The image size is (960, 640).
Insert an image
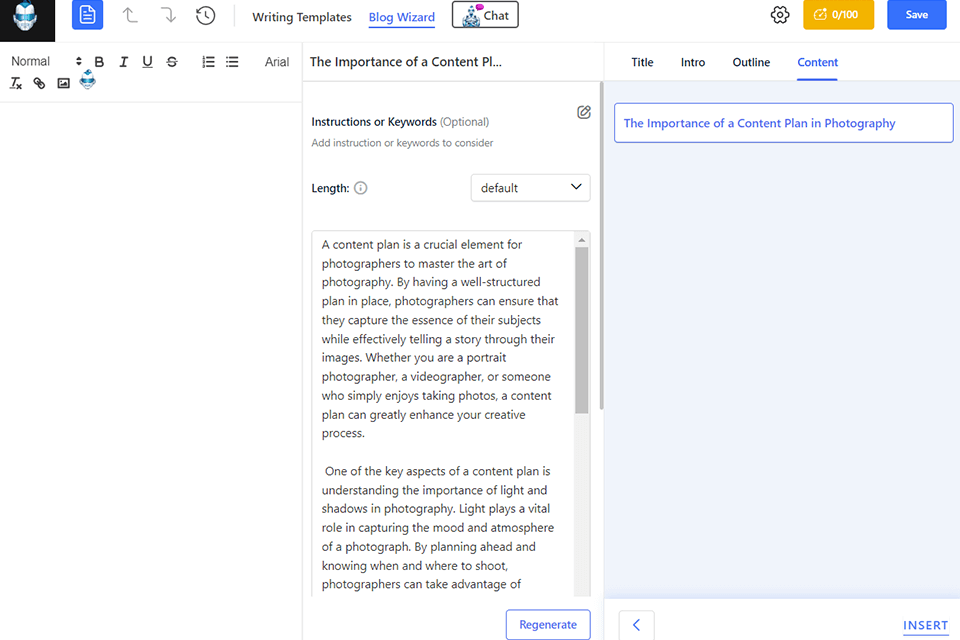64,83
